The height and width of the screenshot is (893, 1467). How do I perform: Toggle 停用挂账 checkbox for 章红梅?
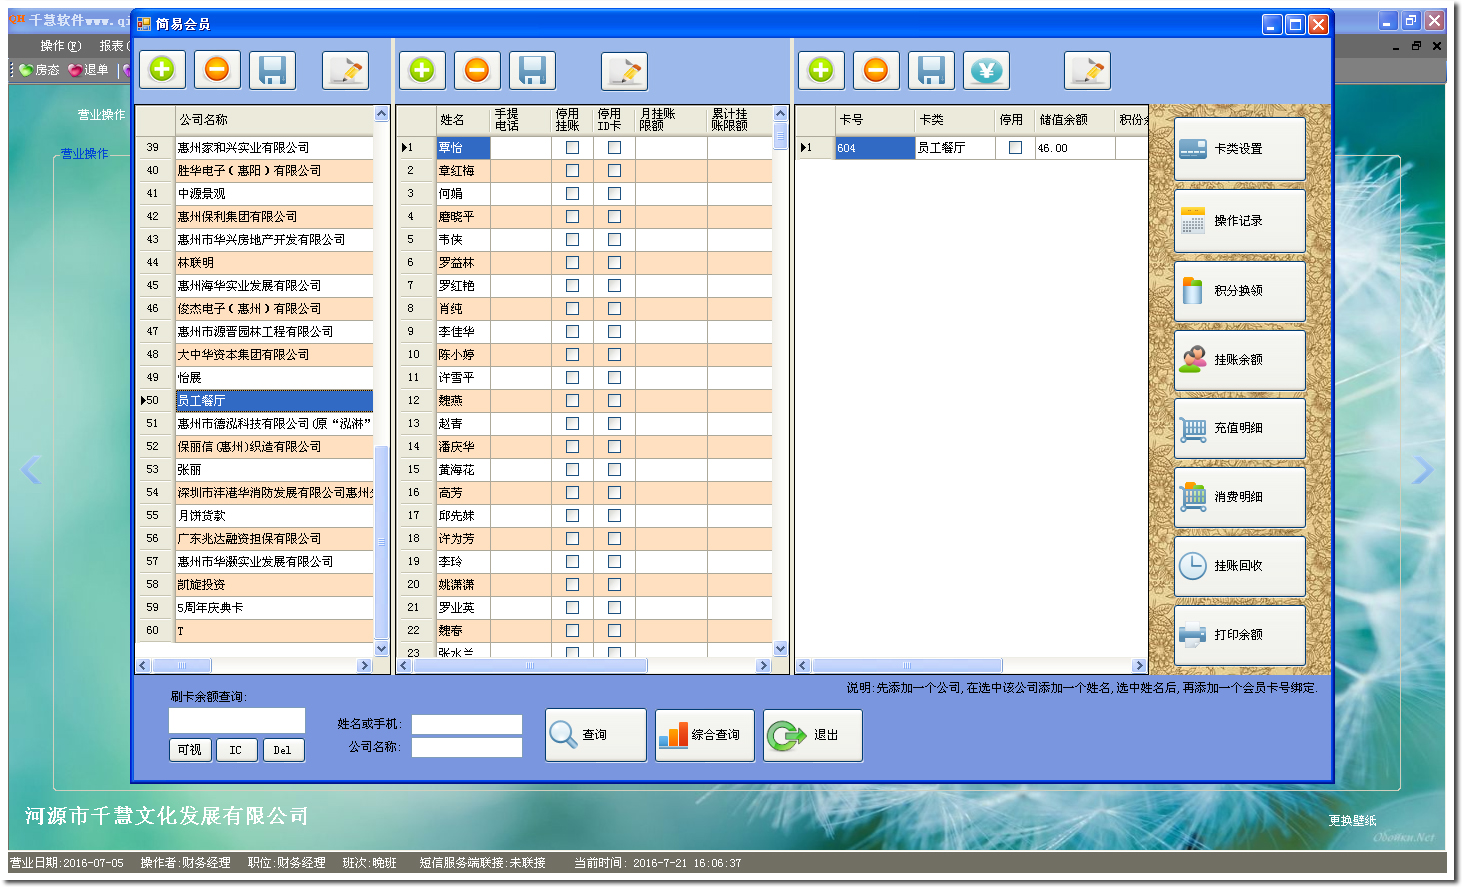572,171
